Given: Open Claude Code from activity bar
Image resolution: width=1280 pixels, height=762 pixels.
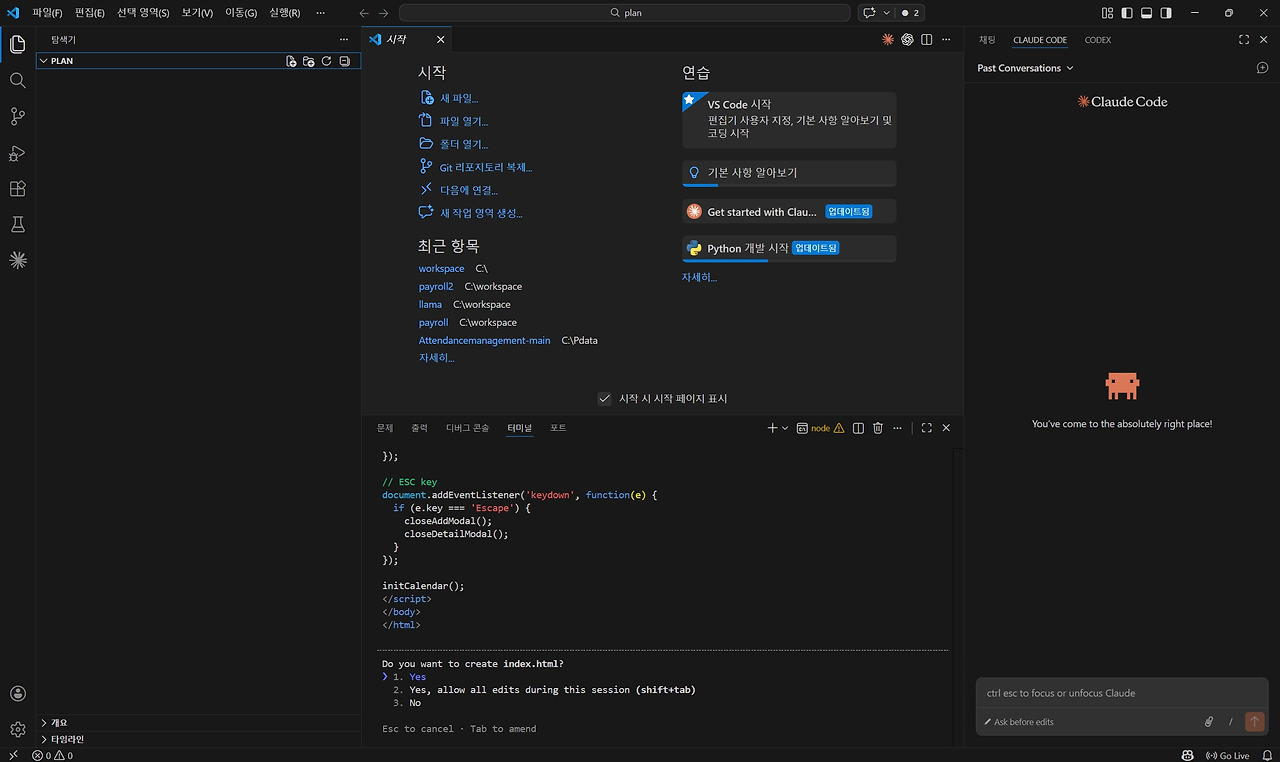Looking at the screenshot, I should pos(17,260).
